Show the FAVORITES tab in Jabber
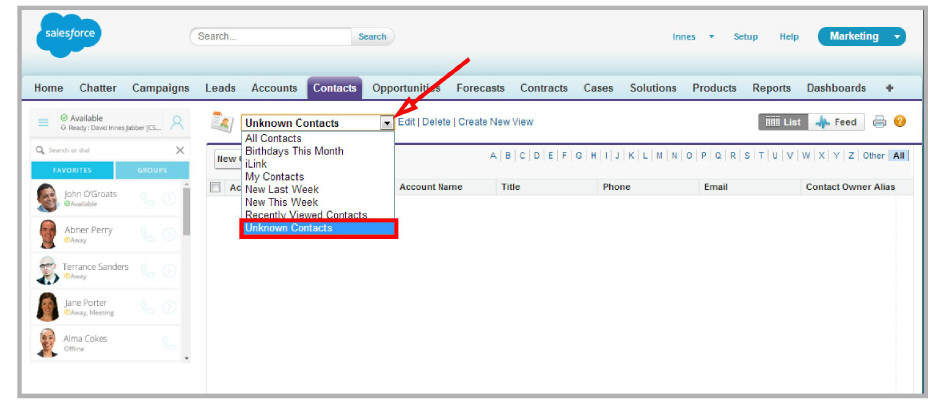The width and height of the screenshot is (945, 406). coord(72,170)
